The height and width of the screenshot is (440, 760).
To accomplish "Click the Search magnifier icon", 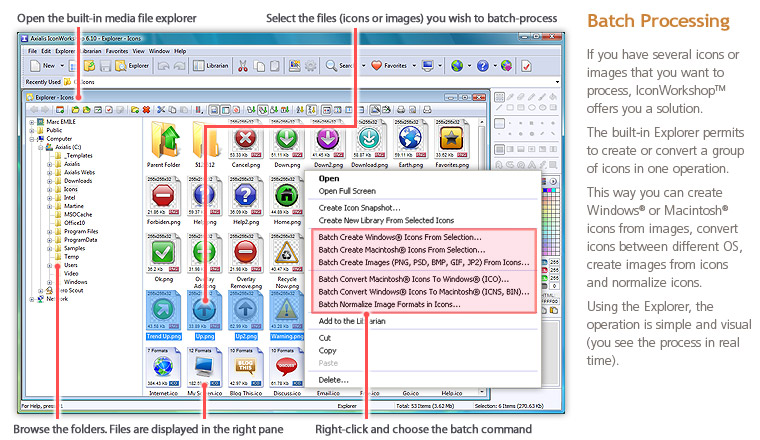I will [x=332, y=66].
